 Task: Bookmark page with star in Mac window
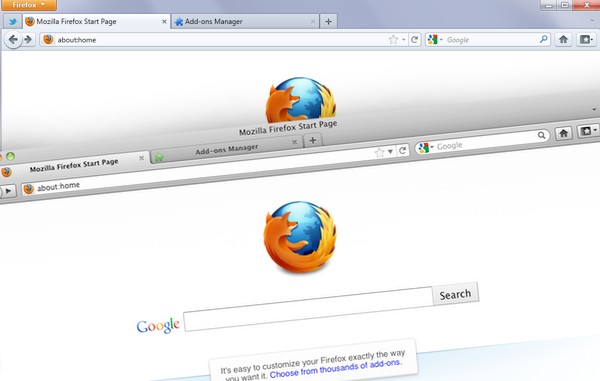click(379, 153)
